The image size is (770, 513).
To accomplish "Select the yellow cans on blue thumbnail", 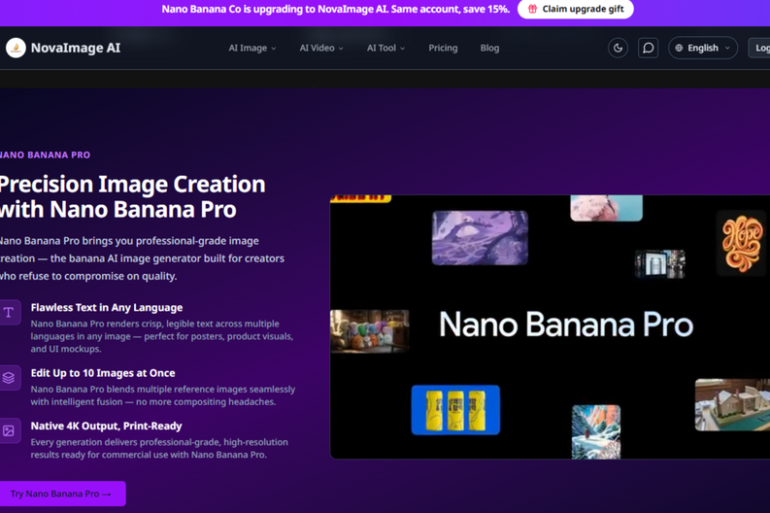I will pyautogui.click(x=456, y=410).
